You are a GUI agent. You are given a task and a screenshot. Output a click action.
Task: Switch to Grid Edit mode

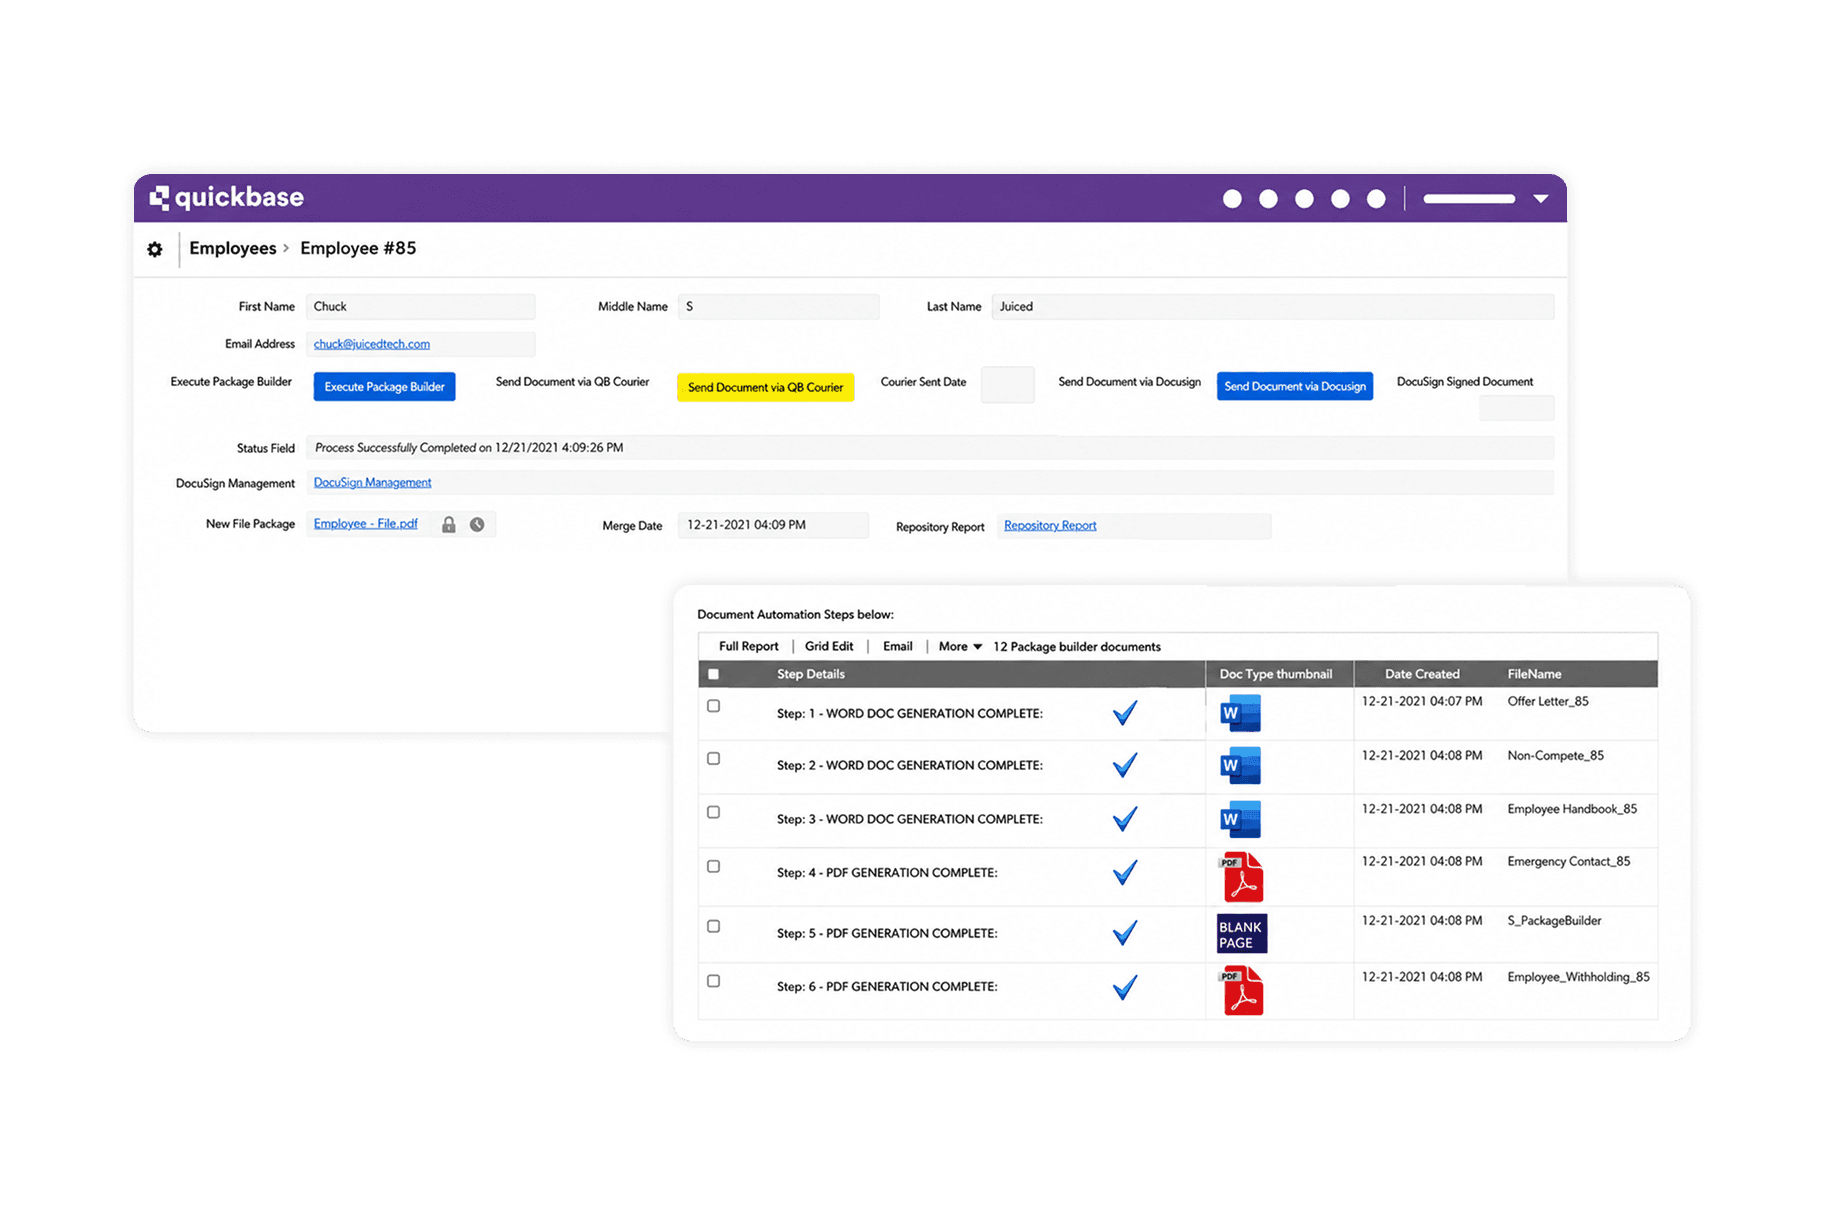coord(829,647)
